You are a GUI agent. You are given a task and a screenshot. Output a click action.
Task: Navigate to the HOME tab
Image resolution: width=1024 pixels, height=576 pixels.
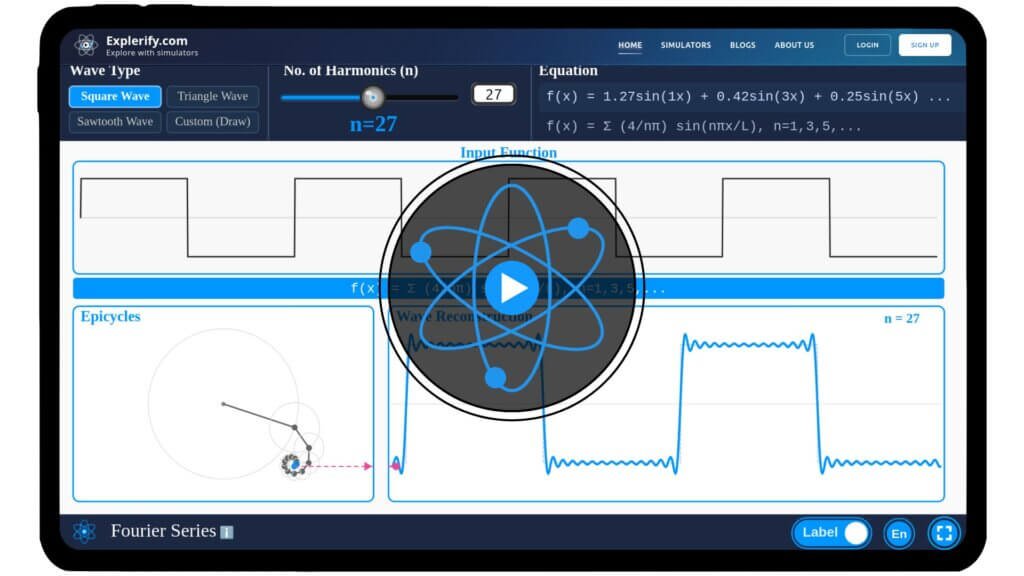click(630, 45)
